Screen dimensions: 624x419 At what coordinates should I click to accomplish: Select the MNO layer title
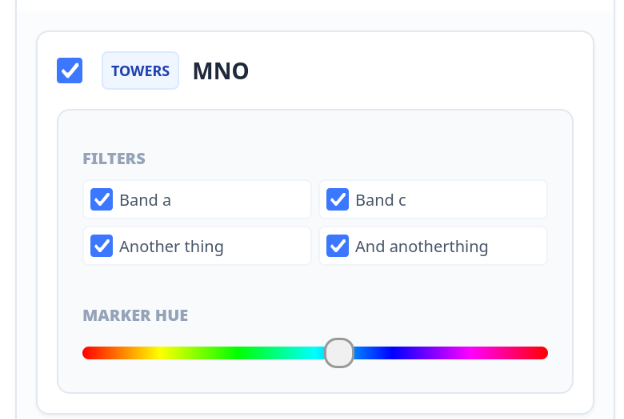coord(220,71)
